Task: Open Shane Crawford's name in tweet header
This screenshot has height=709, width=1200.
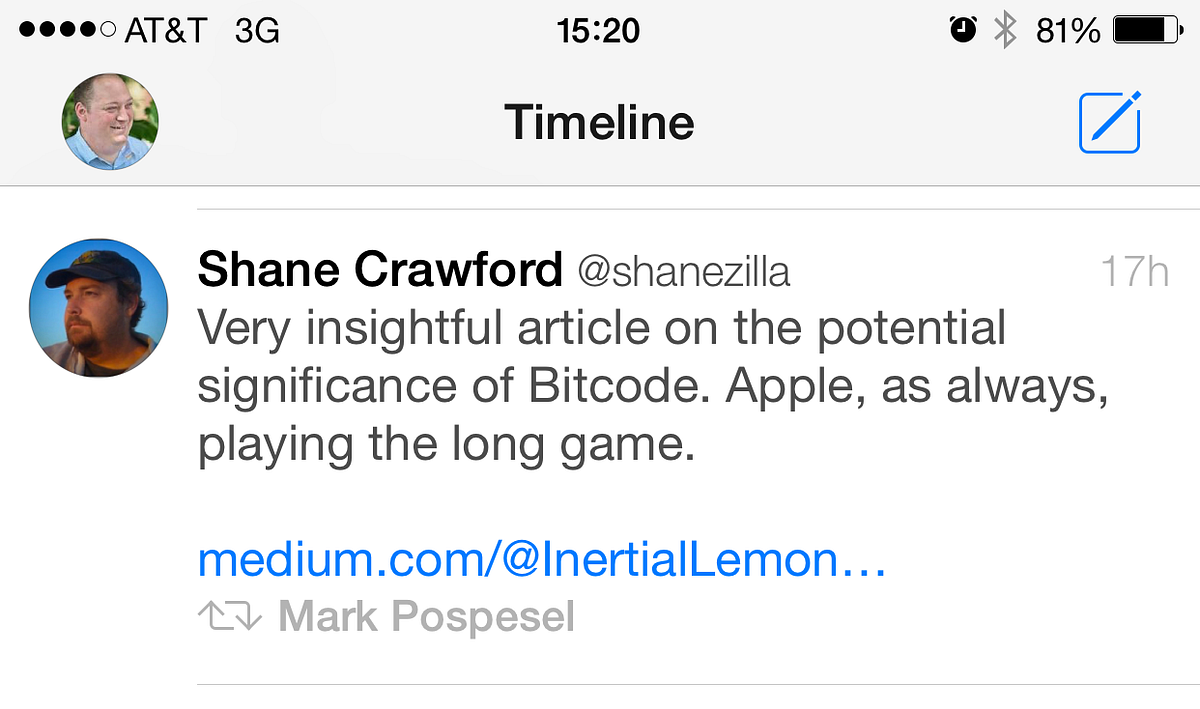Action: (380, 270)
